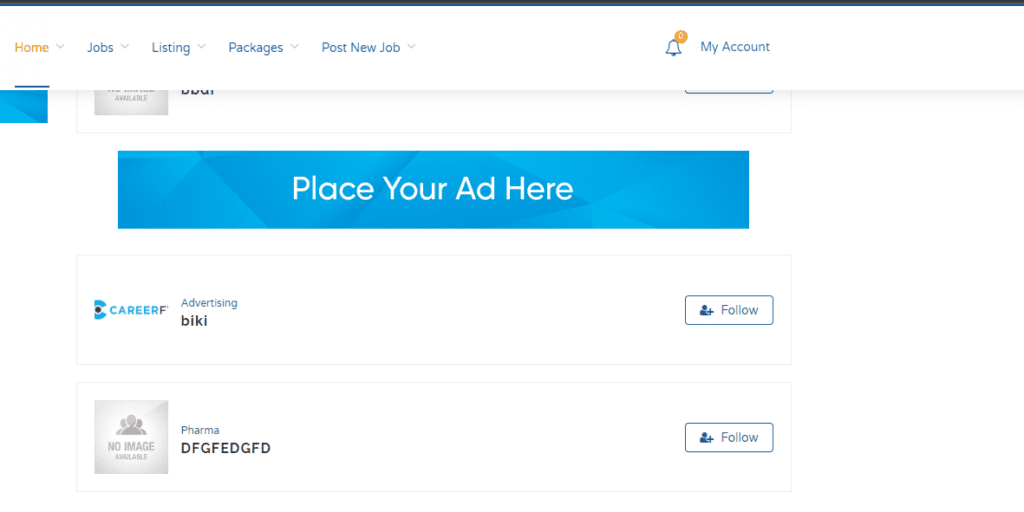Screen dimensions: 1024x512
Task: Select the Jobs menu item
Action: (100, 47)
